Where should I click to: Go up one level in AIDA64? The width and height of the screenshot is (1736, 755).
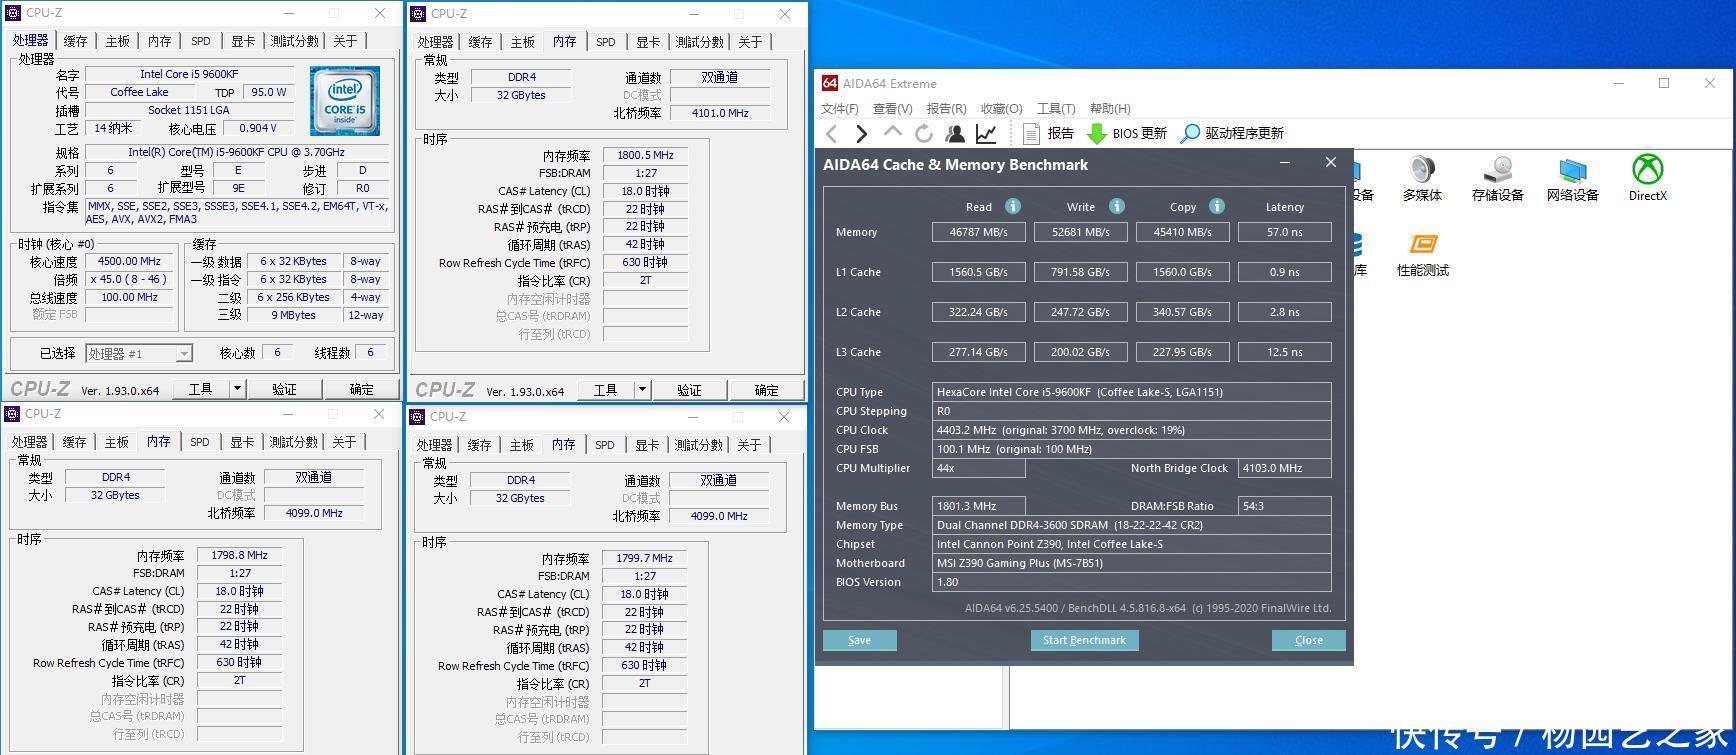click(x=893, y=132)
